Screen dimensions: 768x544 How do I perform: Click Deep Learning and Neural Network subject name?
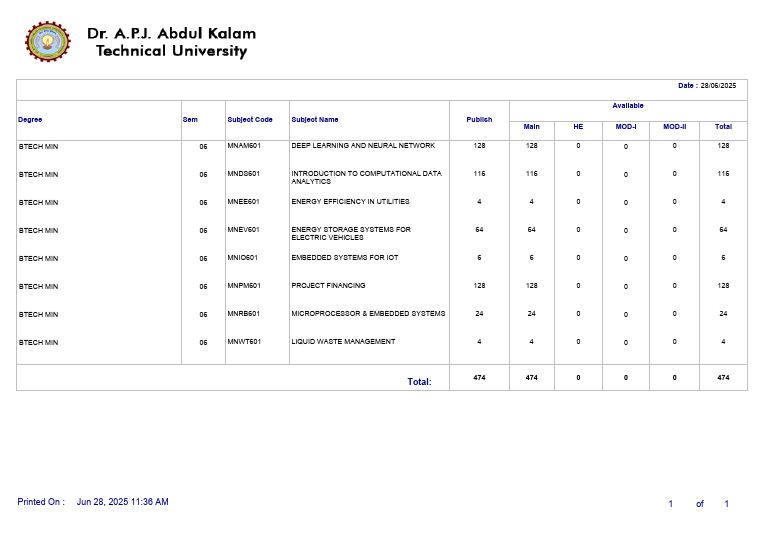coord(363,146)
